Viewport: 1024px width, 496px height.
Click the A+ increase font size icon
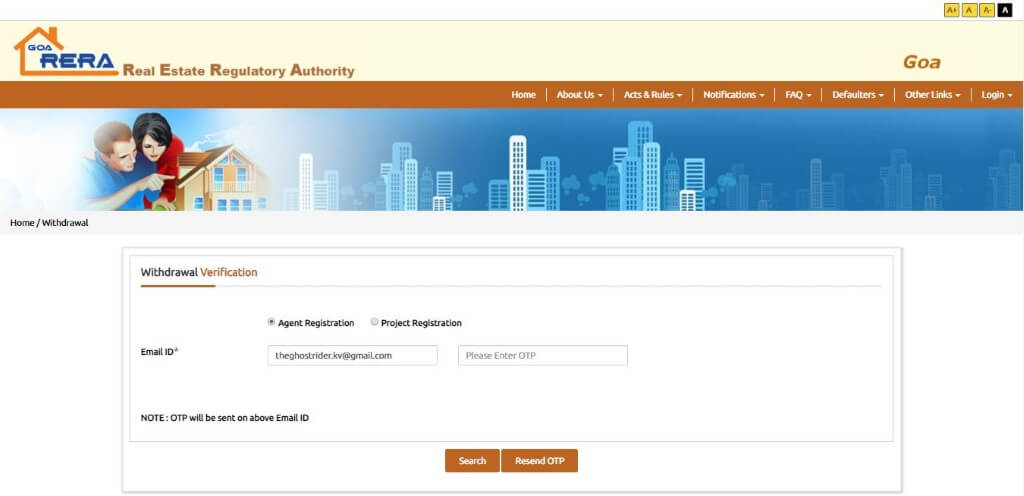[x=951, y=10]
